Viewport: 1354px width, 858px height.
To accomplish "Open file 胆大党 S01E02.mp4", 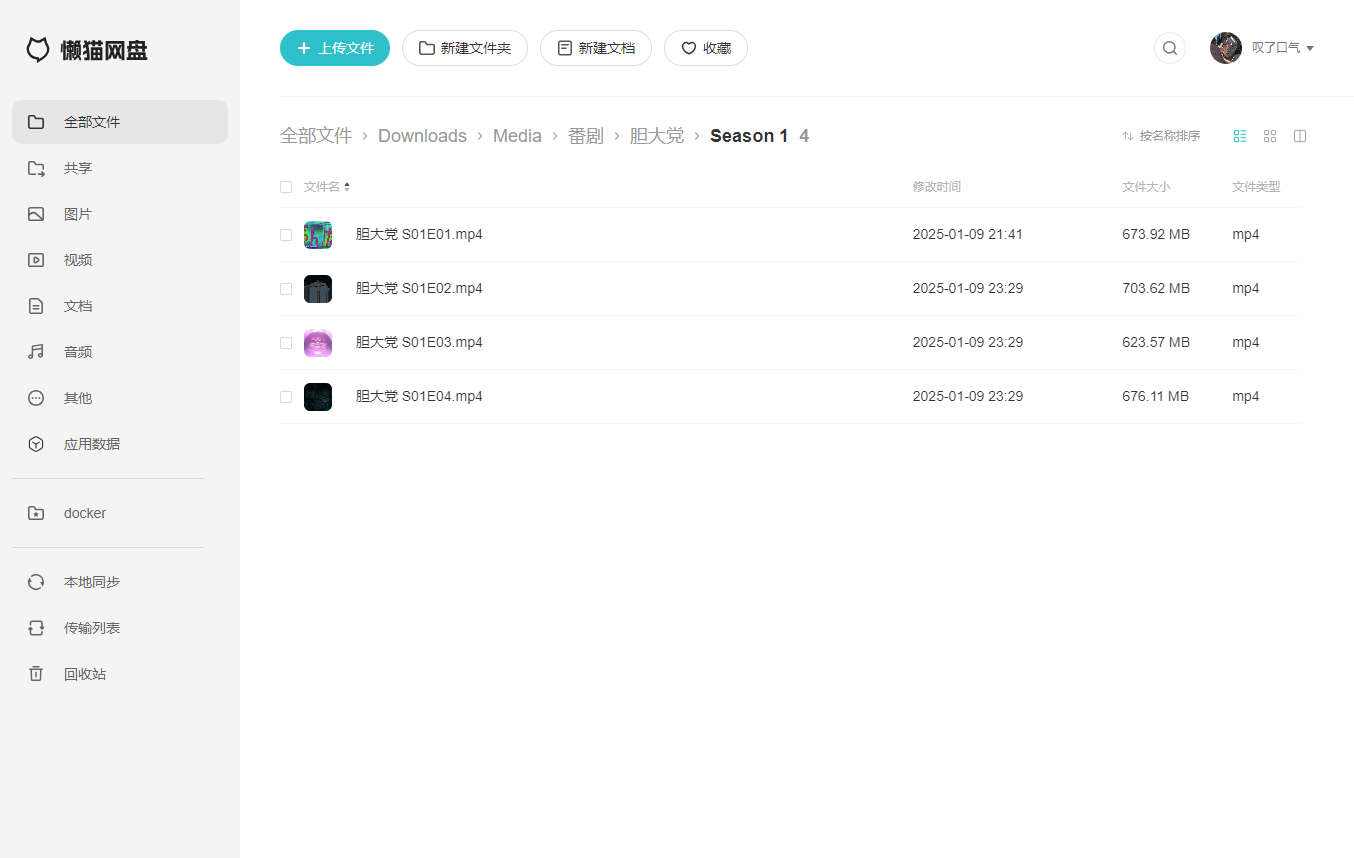I will [x=419, y=289].
